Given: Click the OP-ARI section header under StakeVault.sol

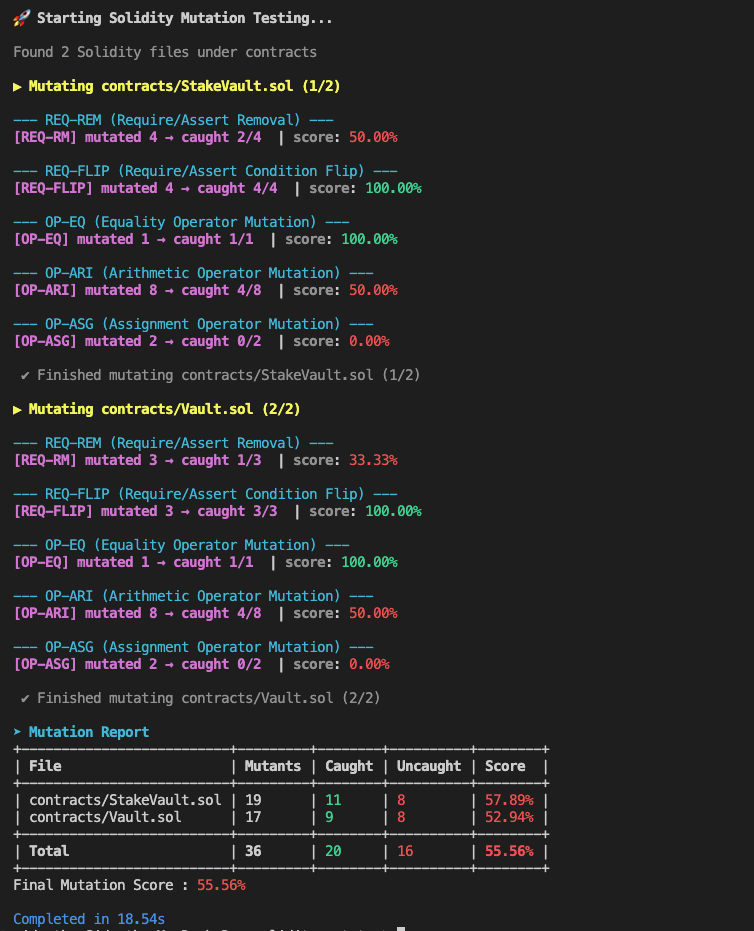Looking at the screenshot, I should click(x=193, y=274).
